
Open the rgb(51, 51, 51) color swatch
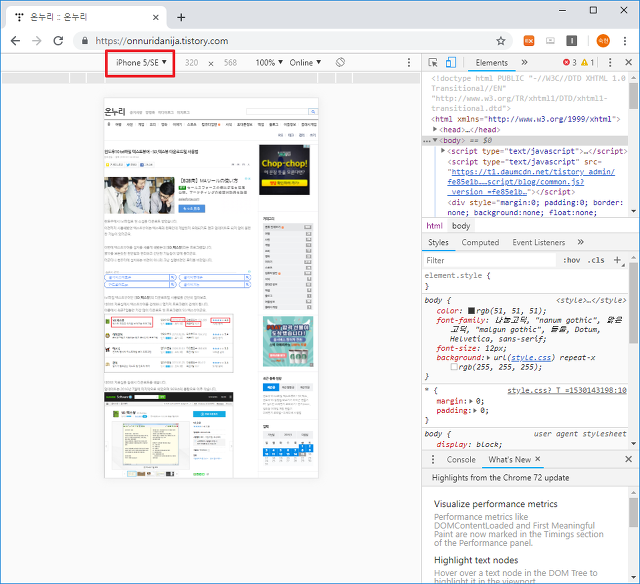click(x=471, y=311)
